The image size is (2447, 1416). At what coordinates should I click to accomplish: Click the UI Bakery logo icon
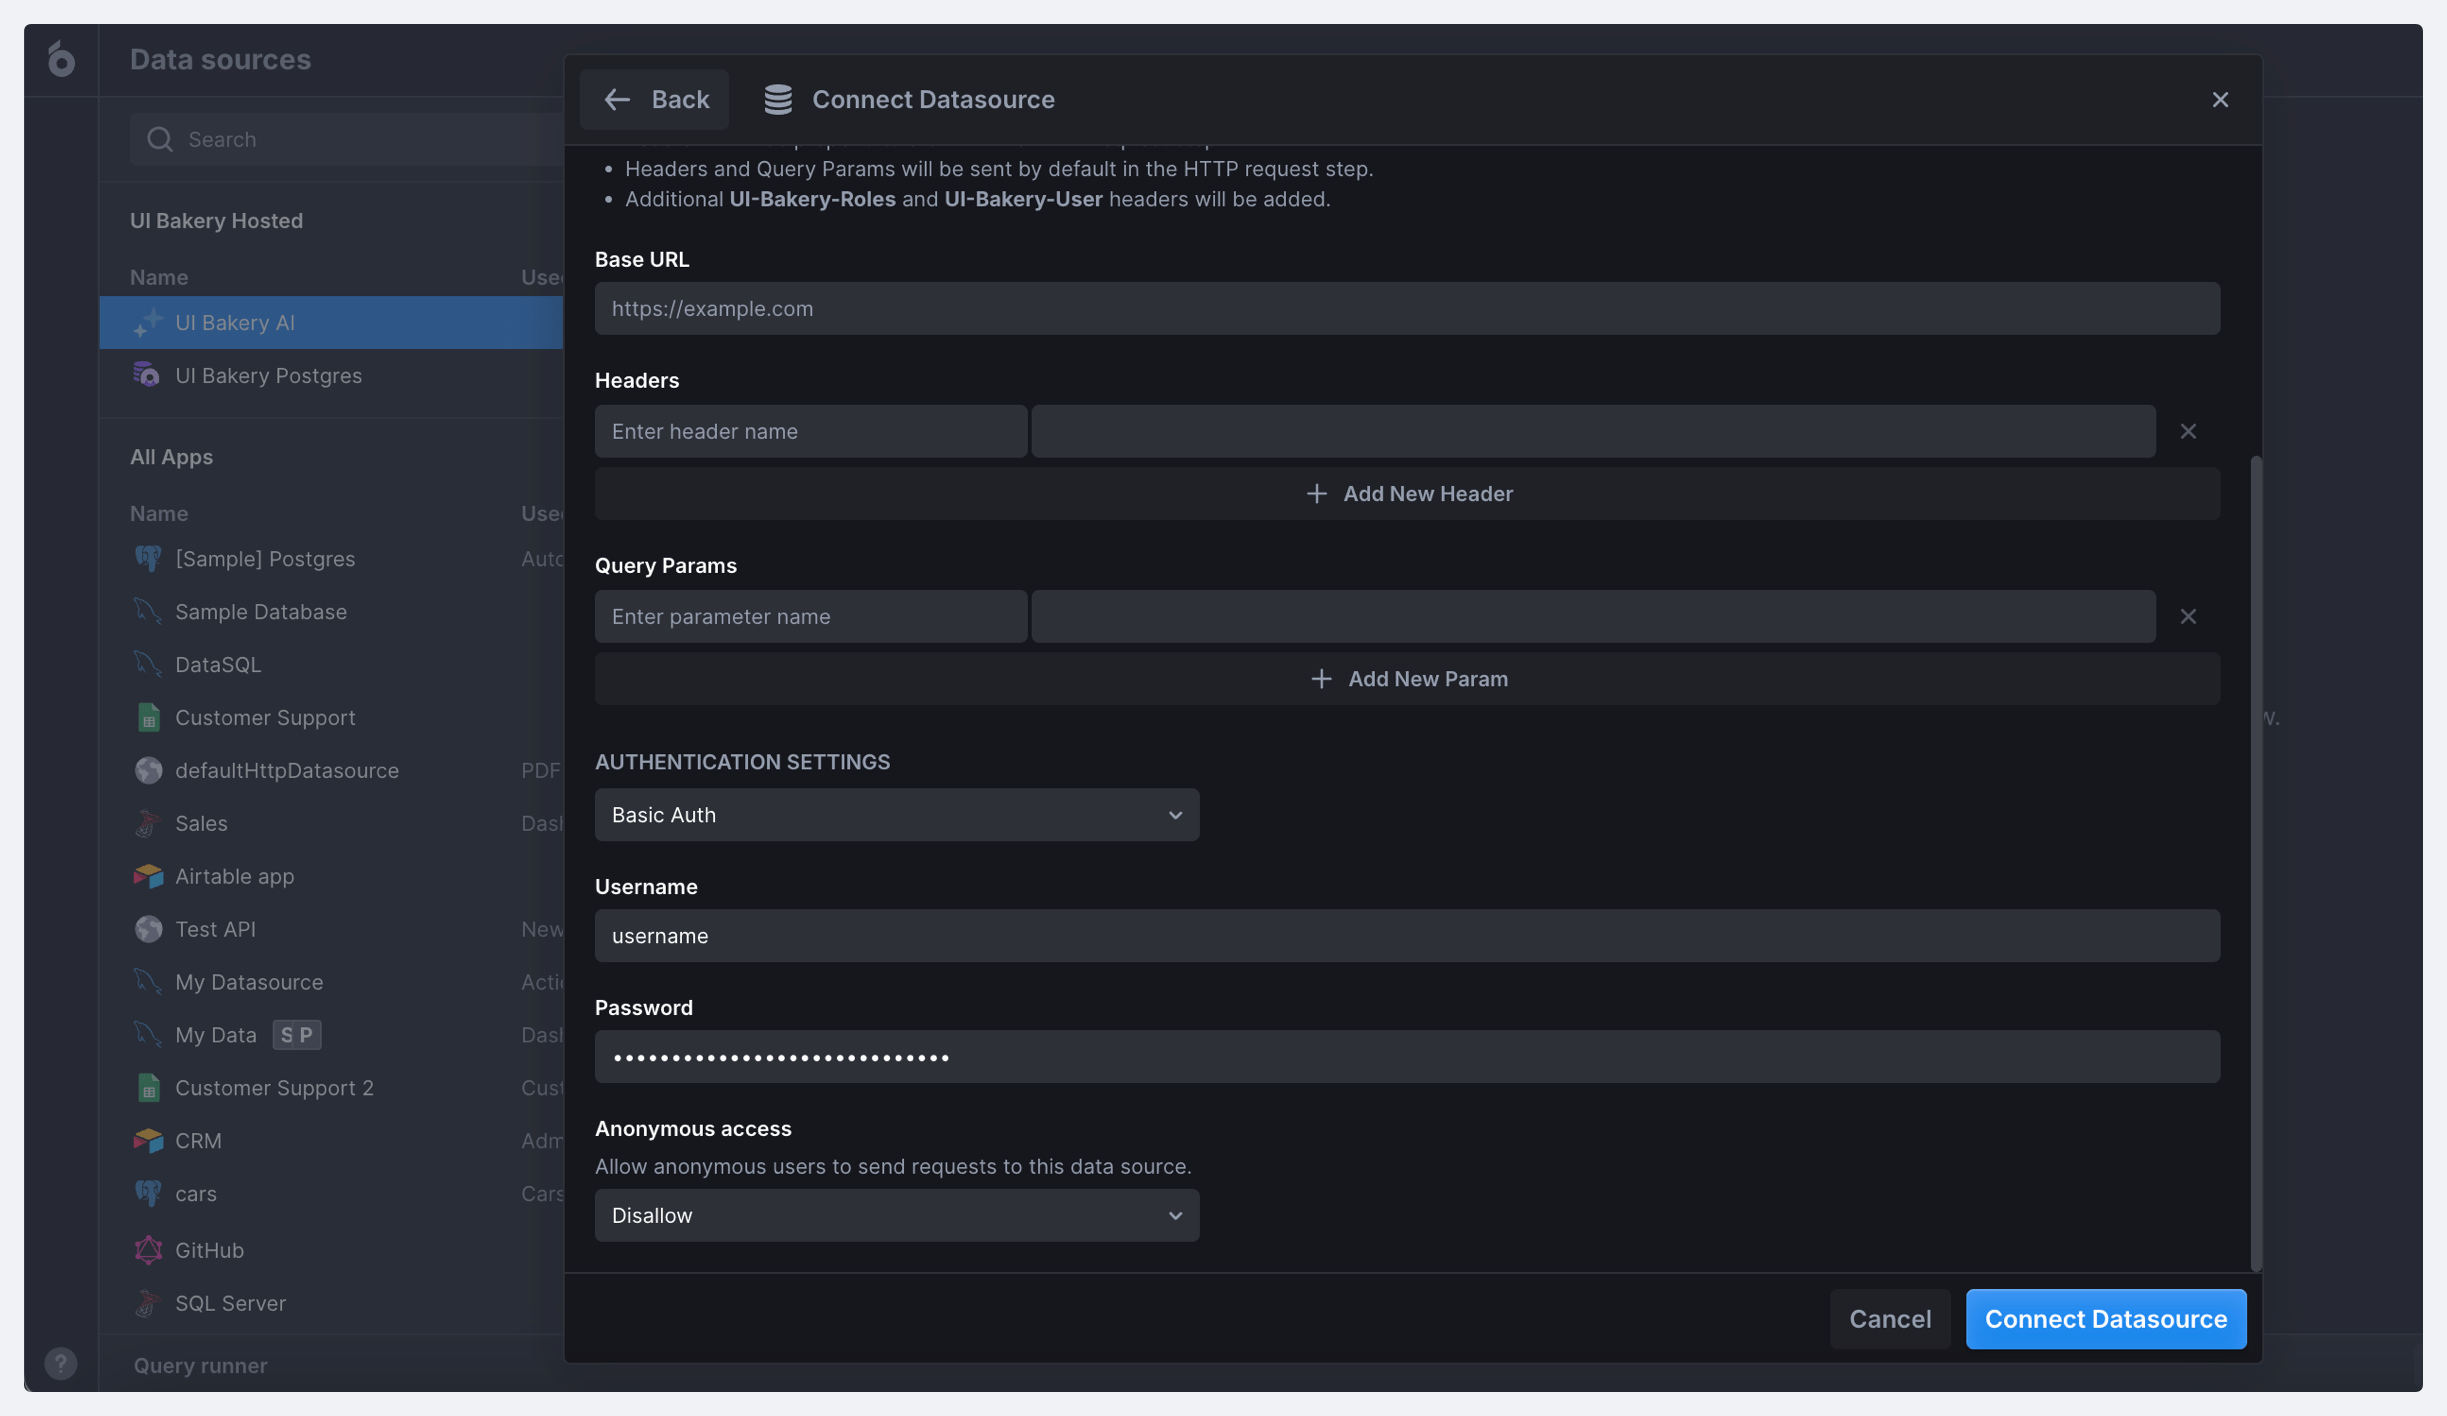[x=61, y=59]
